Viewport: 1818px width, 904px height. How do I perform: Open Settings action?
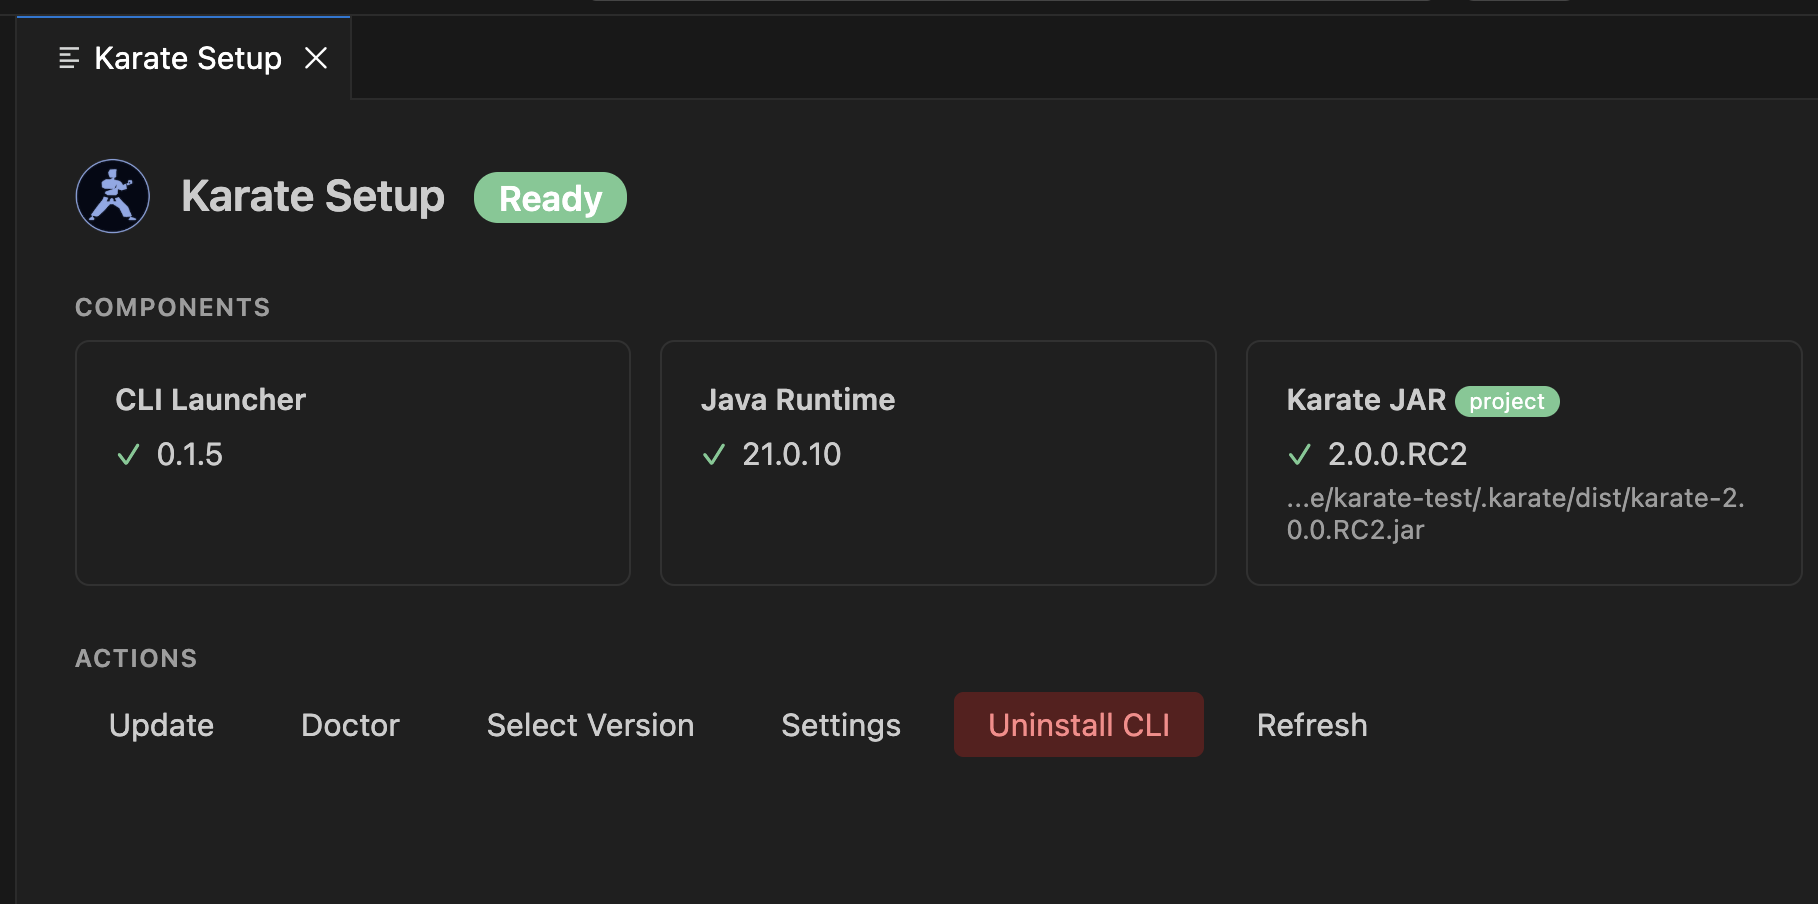click(x=841, y=725)
